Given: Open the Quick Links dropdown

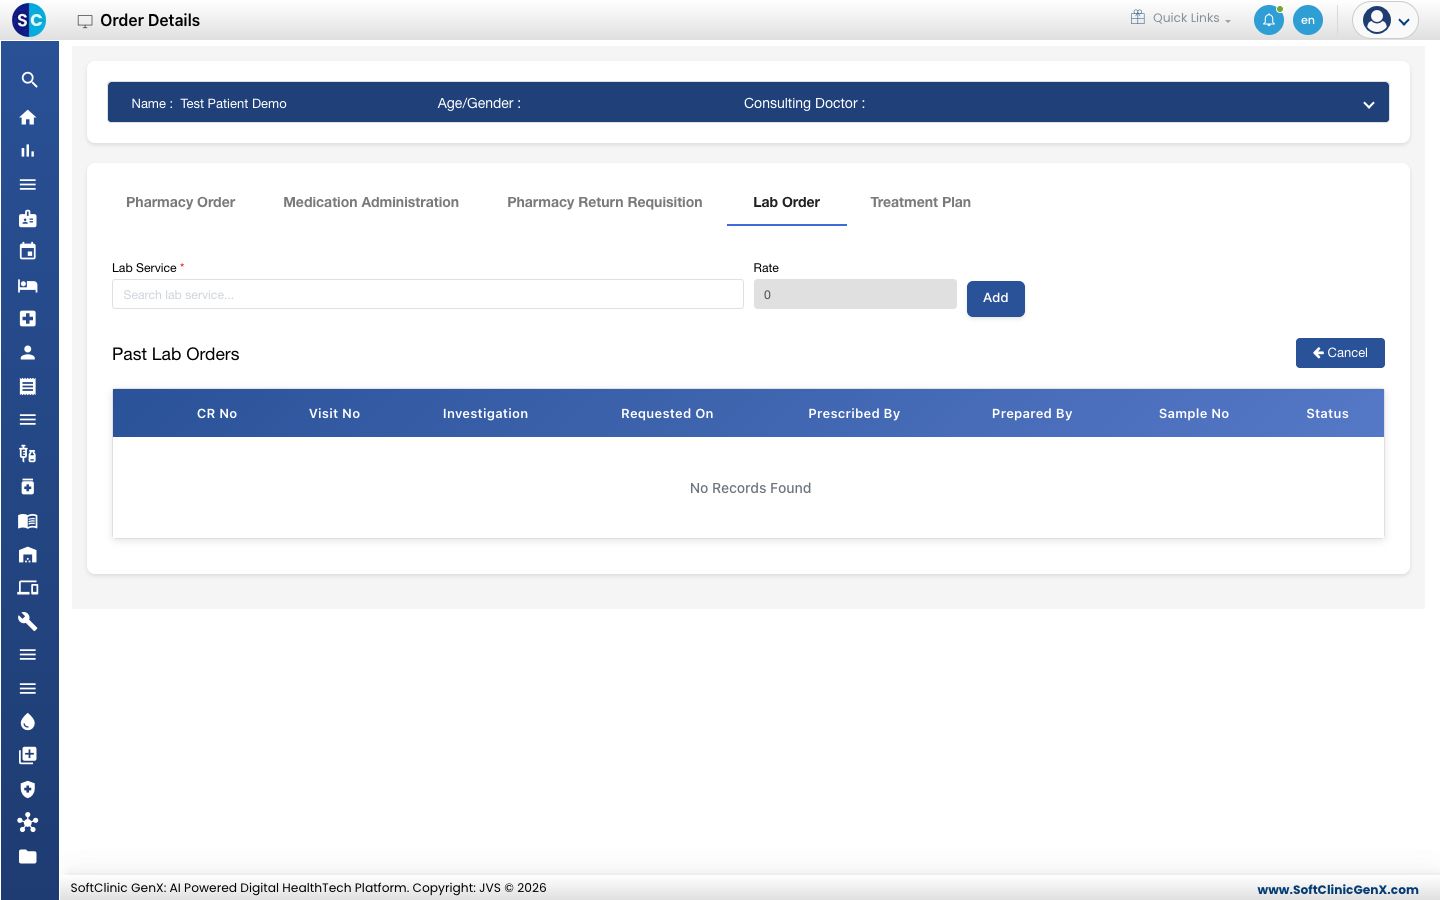Looking at the screenshot, I should coord(1181,18).
